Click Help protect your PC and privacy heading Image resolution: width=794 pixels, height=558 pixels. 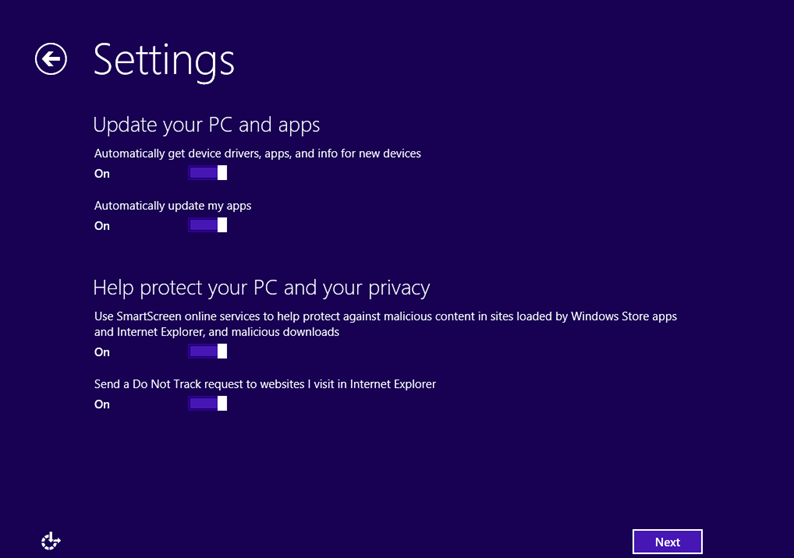click(x=261, y=288)
